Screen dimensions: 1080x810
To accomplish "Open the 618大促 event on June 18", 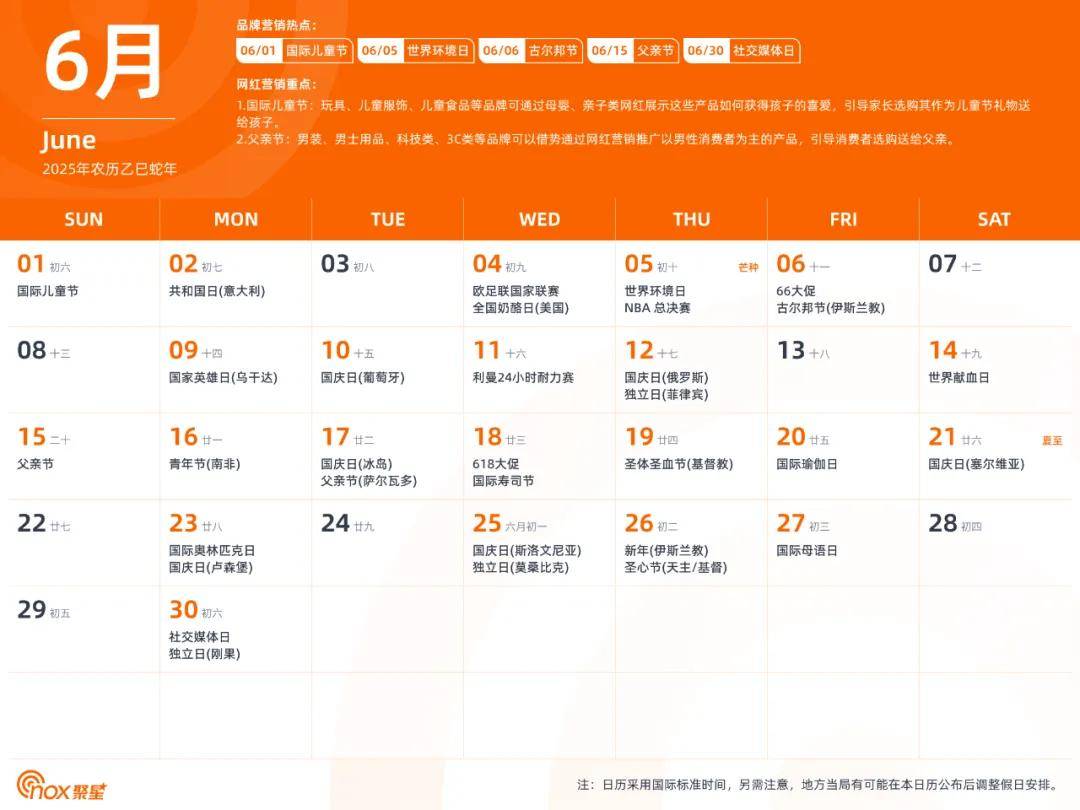I will tap(499, 464).
